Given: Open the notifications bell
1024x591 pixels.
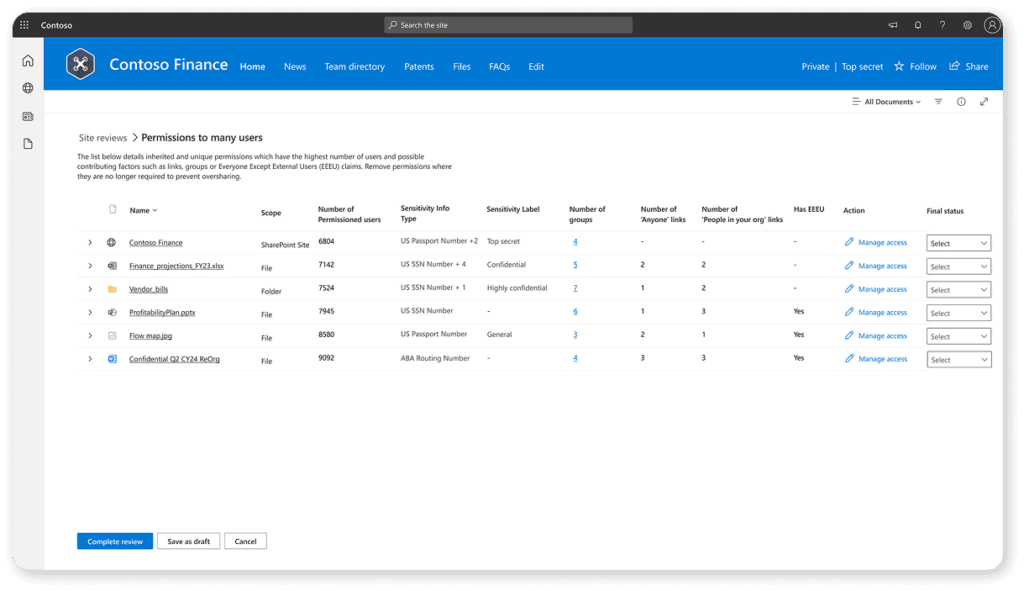Looking at the screenshot, I should point(918,25).
